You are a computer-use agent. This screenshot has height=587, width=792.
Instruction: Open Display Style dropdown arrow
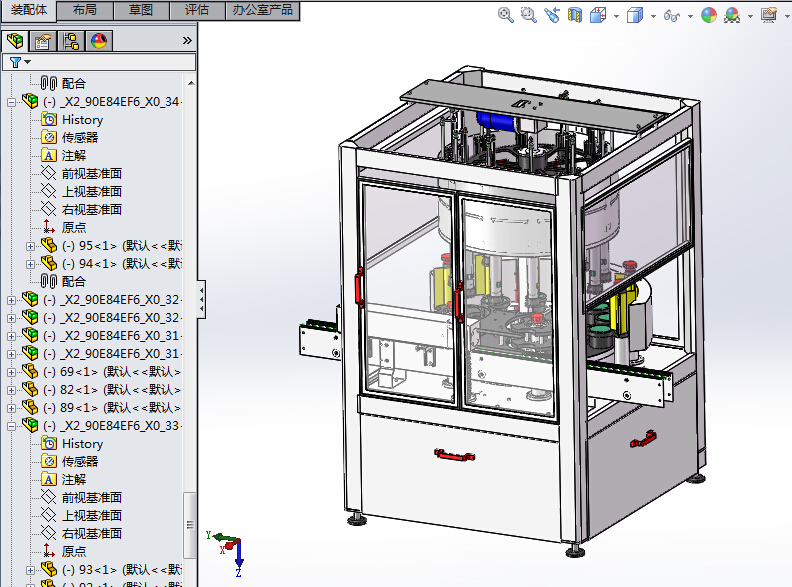click(653, 16)
